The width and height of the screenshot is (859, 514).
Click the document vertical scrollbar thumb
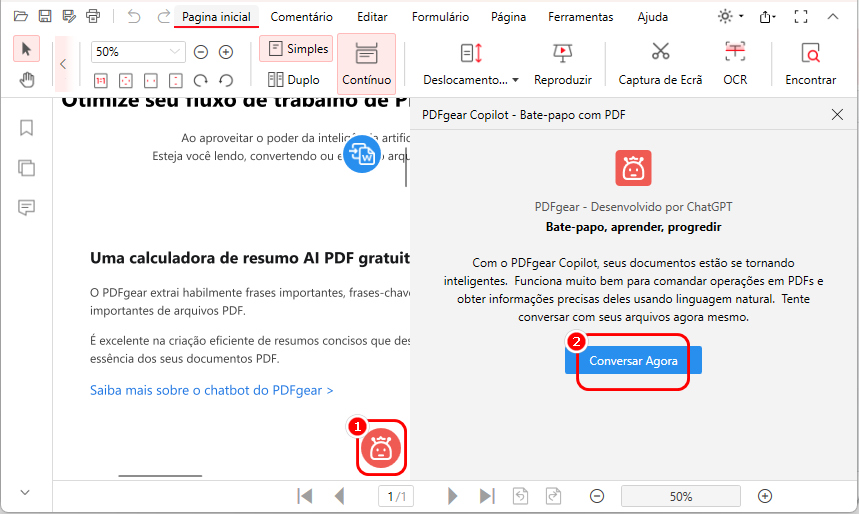click(406, 167)
